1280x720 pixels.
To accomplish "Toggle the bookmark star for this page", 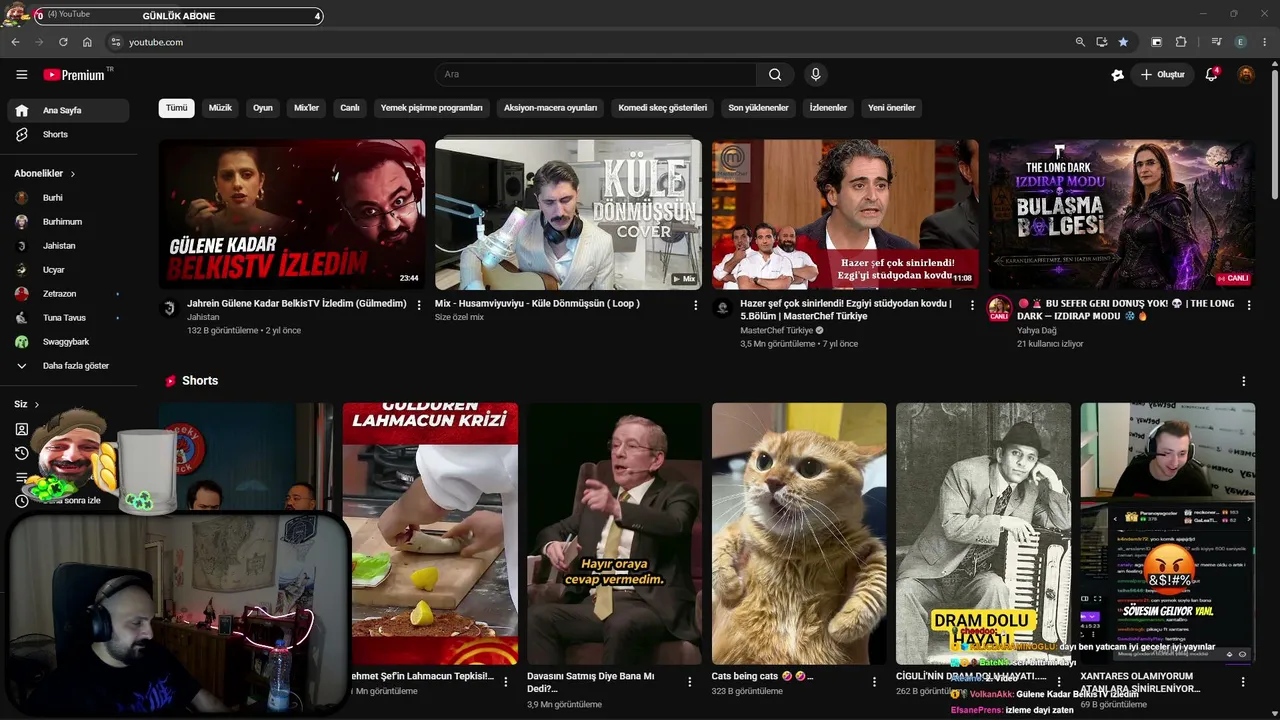I will tap(1123, 42).
